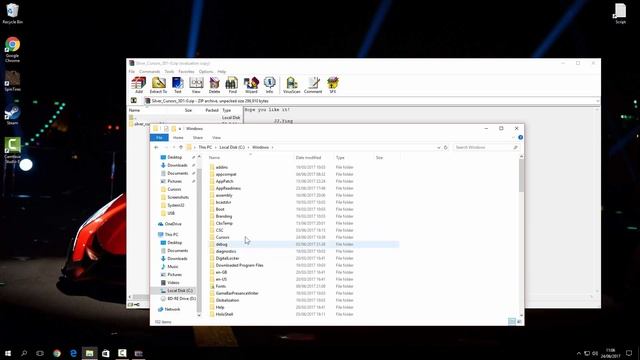The image size is (640, 360).
Task: Open Recycle Bin desktop icon
Action: click(x=12, y=13)
